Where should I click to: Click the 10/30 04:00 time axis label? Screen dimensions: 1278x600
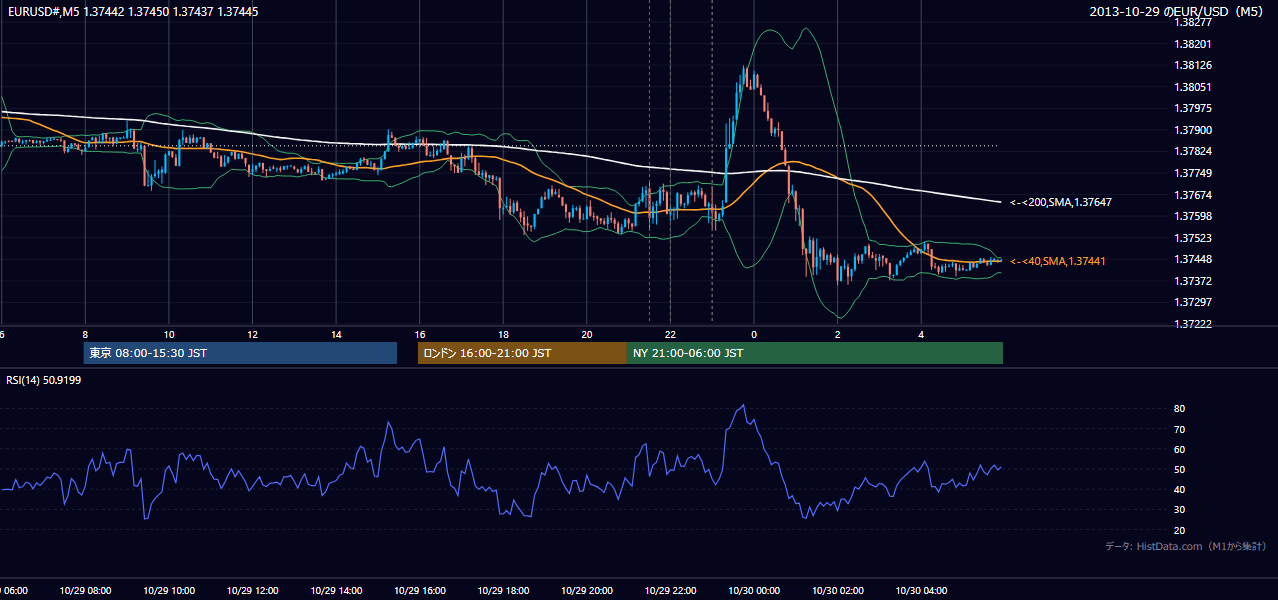pyautogui.click(x=921, y=591)
